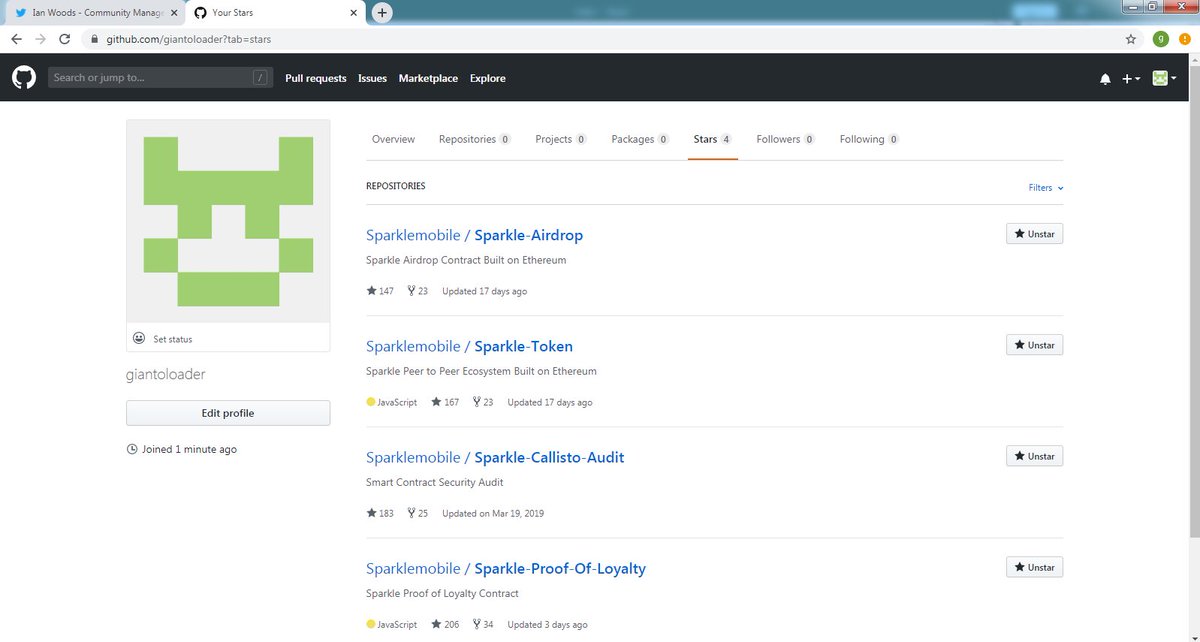Switch to the Overview profile tab
1200x642 pixels.
(393, 139)
